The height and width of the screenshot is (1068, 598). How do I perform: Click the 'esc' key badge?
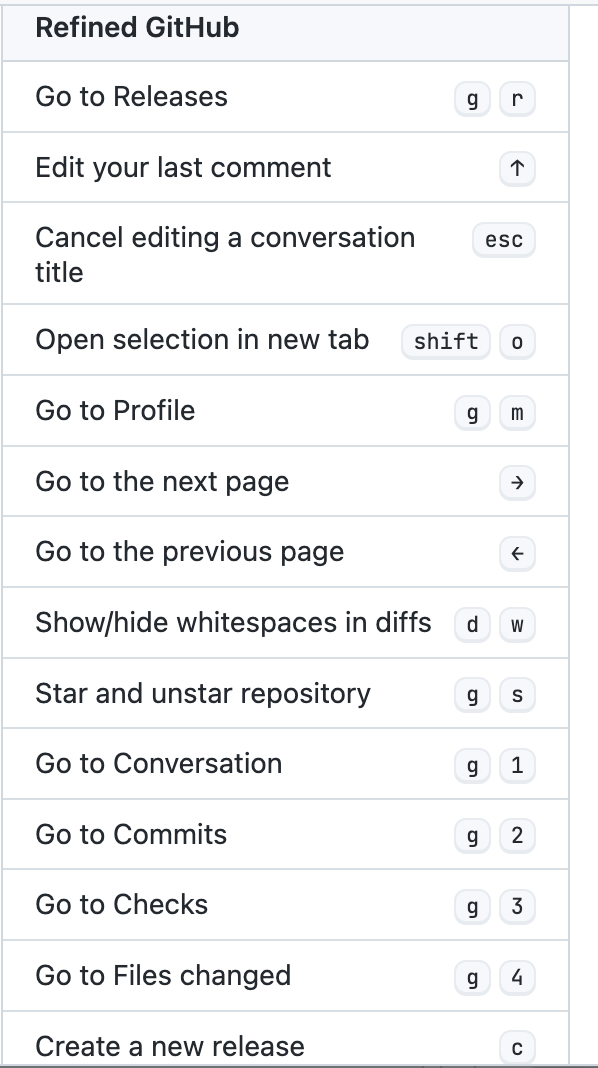click(x=503, y=239)
